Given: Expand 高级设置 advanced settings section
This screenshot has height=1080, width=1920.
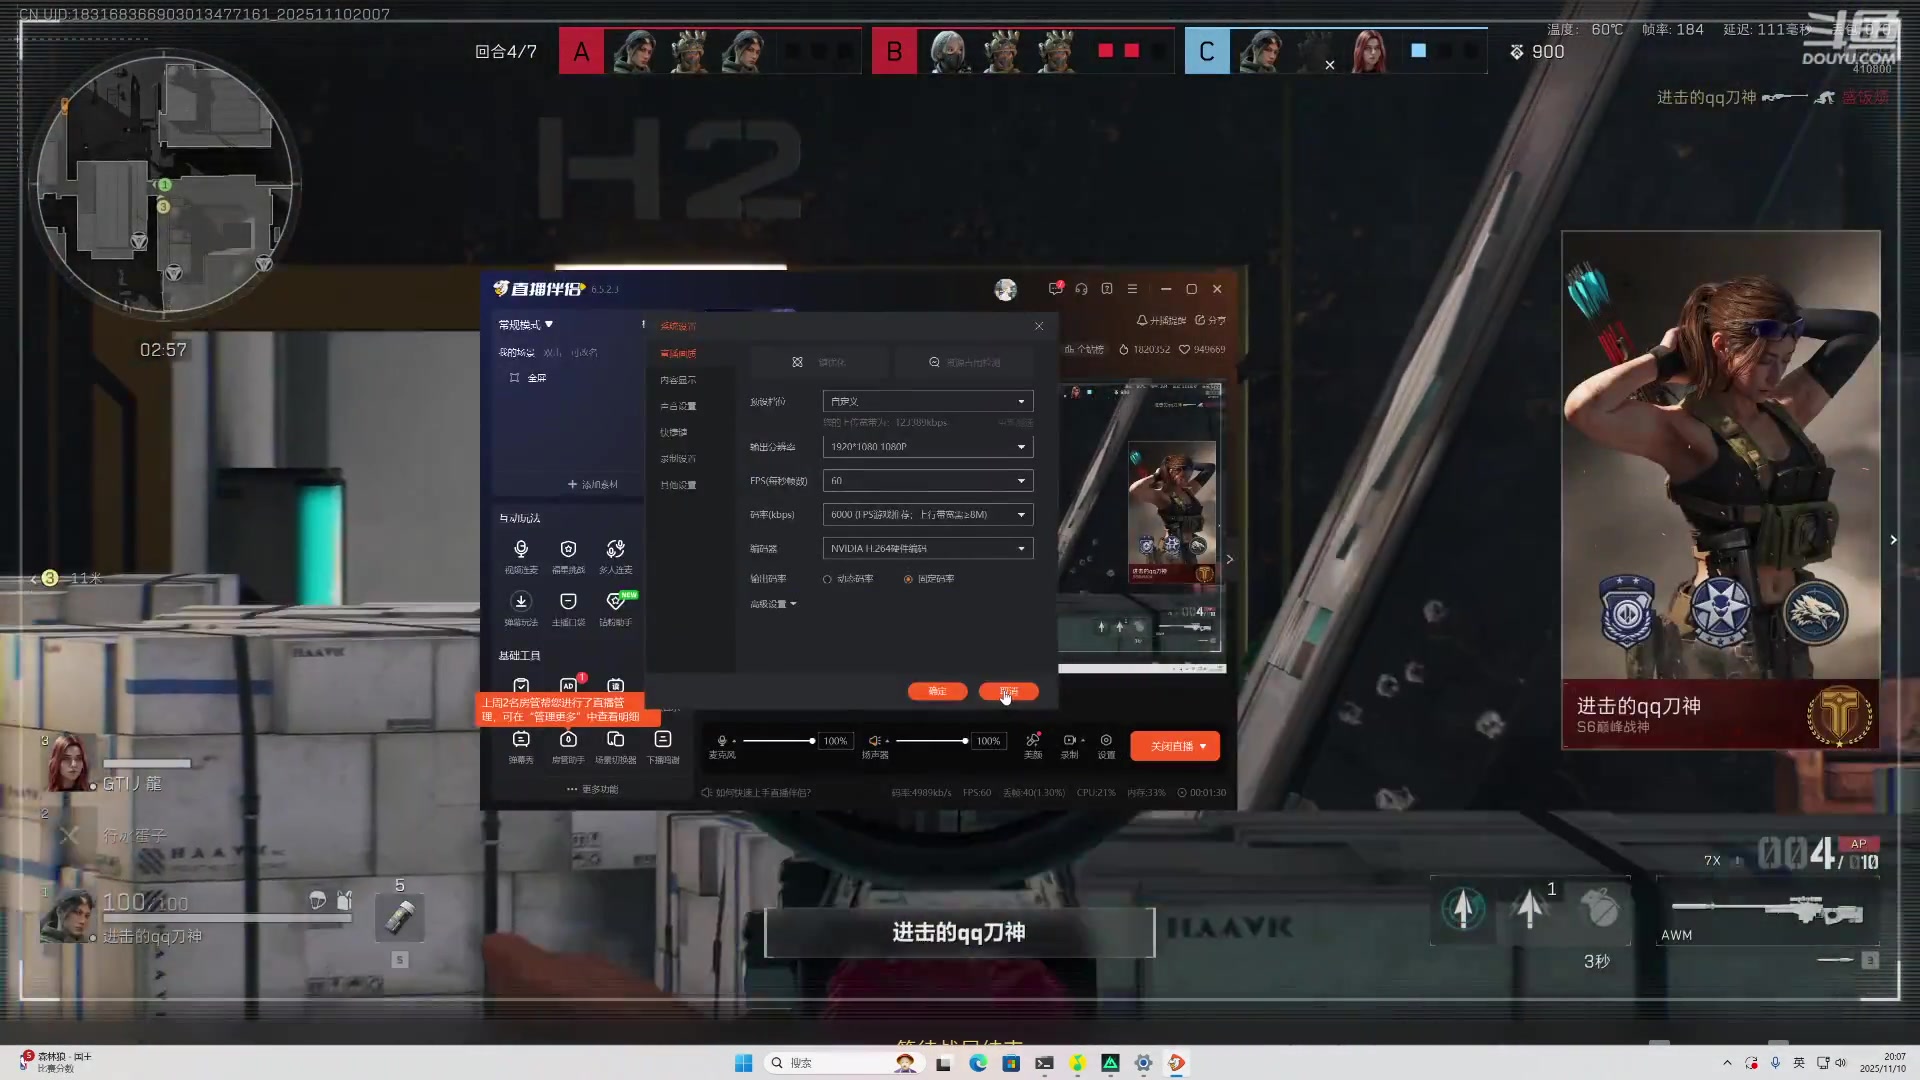Looking at the screenshot, I should click(x=773, y=604).
